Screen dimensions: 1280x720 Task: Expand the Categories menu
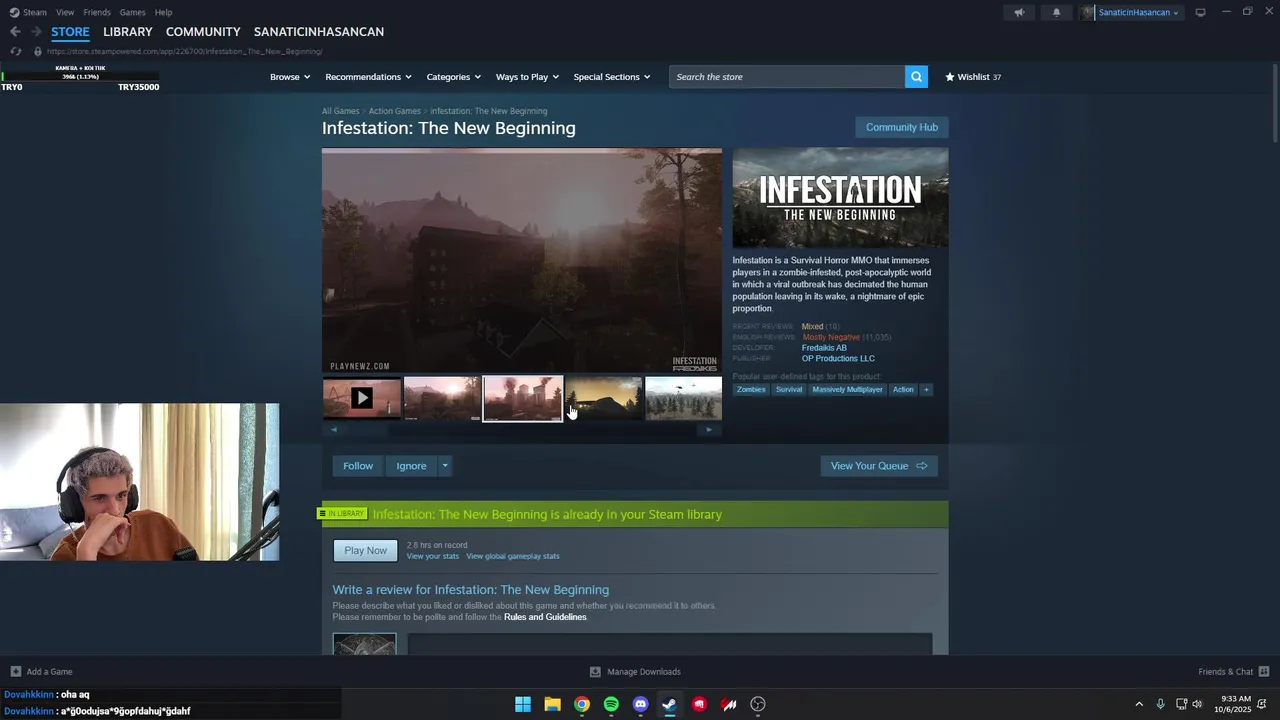(x=453, y=77)
